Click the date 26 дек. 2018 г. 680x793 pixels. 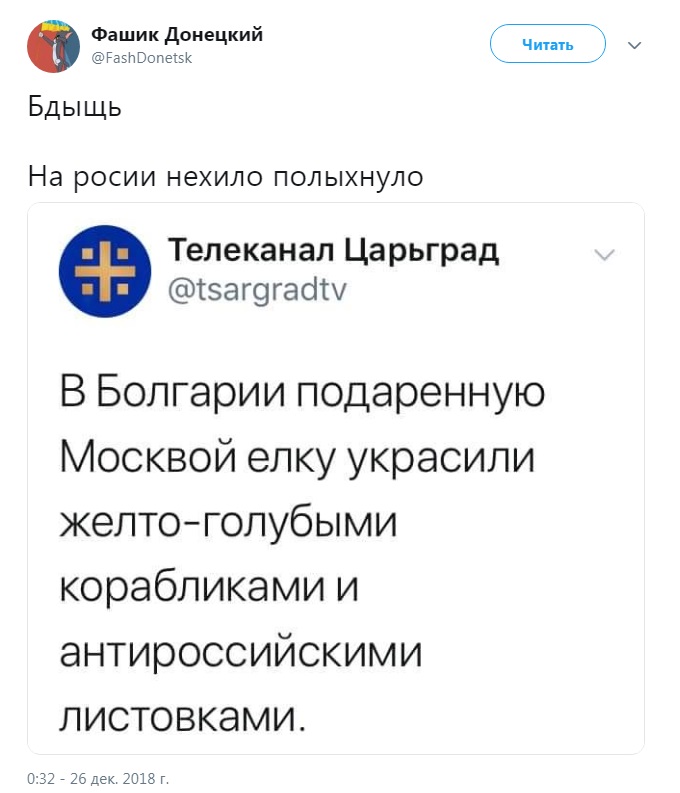[121, 777]
